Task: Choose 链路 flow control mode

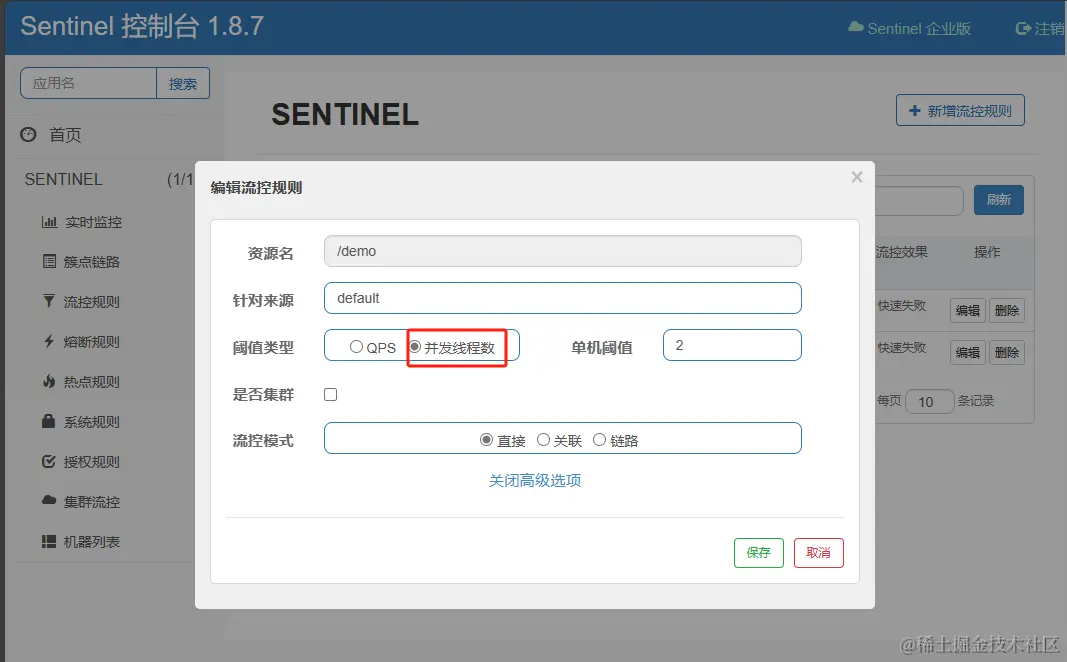Action: 599,439
